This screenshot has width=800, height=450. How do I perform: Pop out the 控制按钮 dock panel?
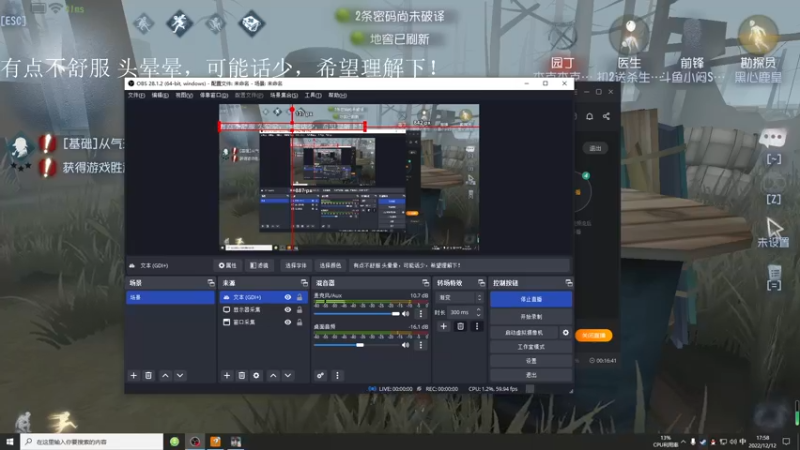(569, 283)
